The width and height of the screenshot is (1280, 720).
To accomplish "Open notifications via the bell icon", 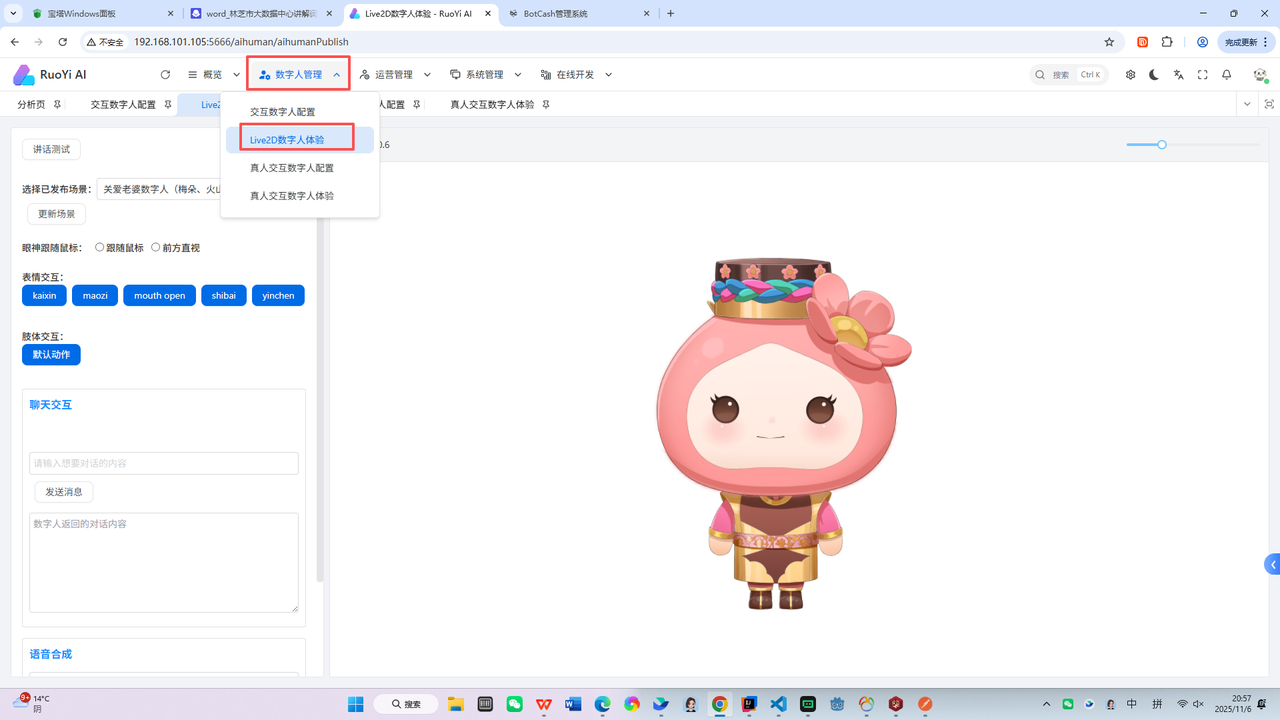I will (1226, 75).
